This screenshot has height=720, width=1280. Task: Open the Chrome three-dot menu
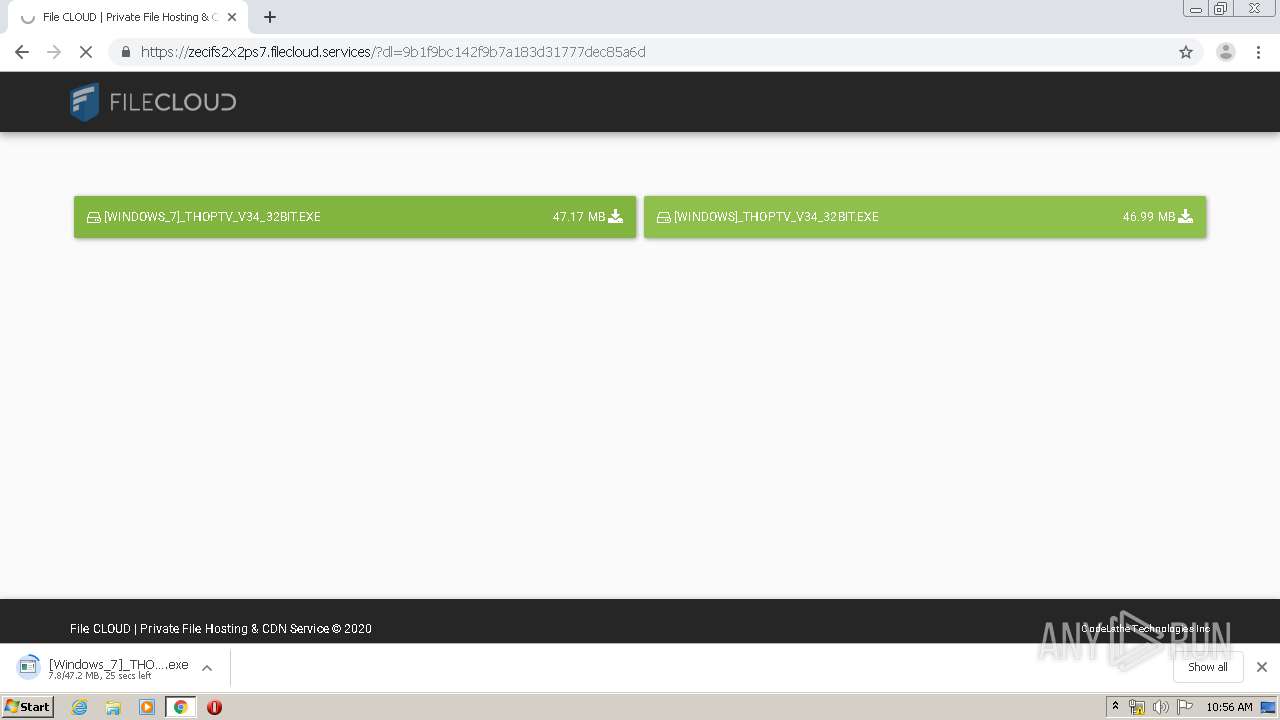(1259, 52)
